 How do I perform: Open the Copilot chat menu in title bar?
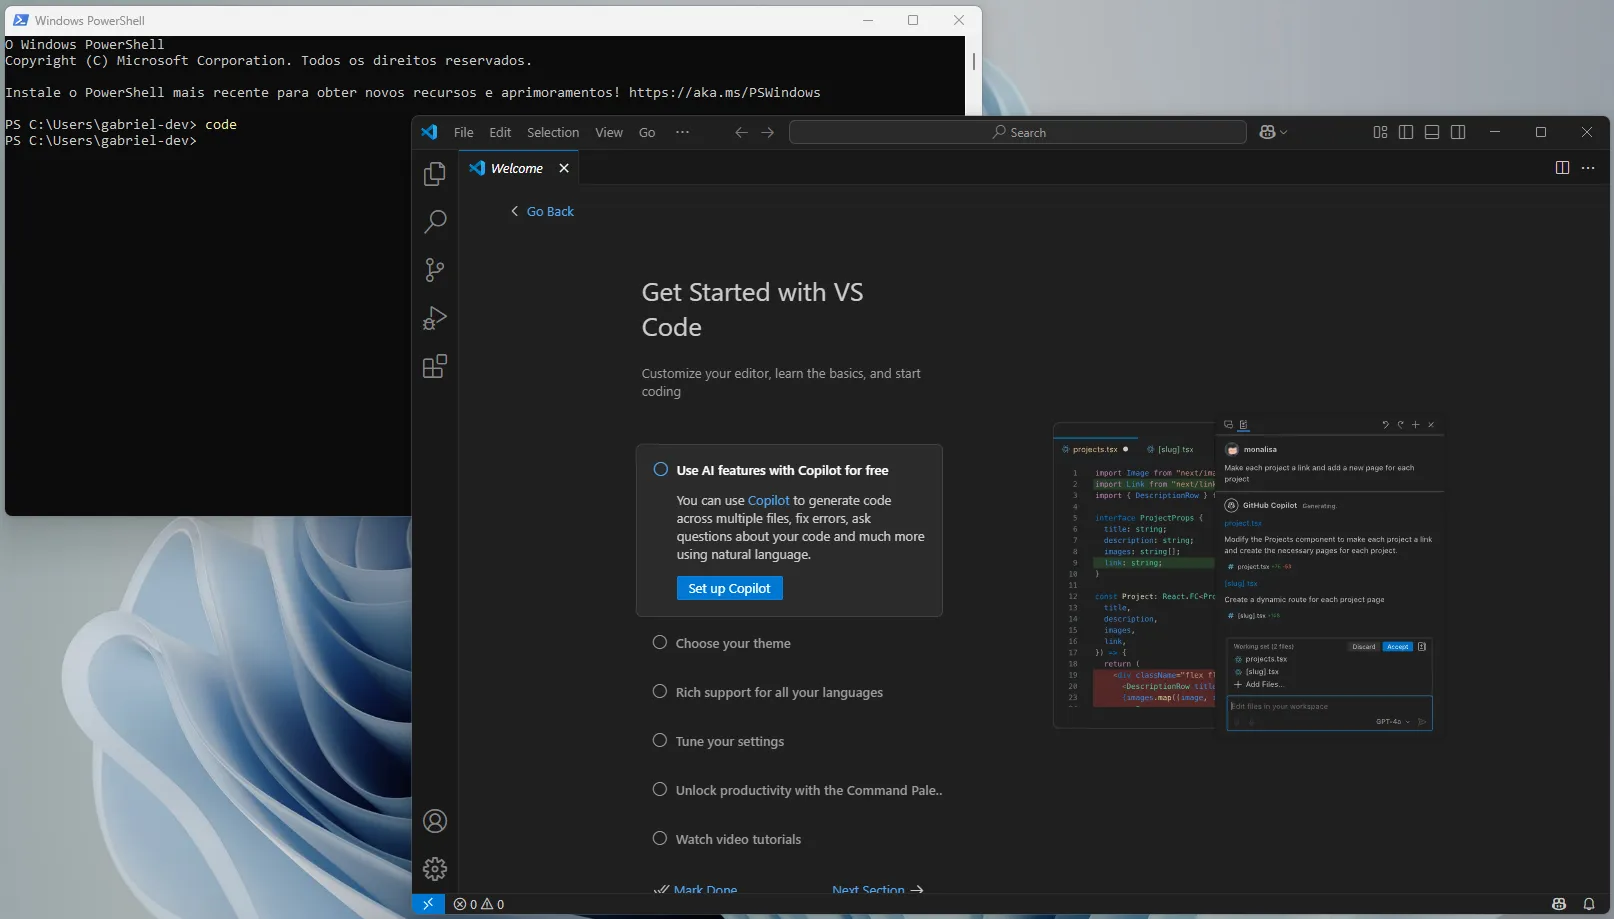(x=1273, y=132)
